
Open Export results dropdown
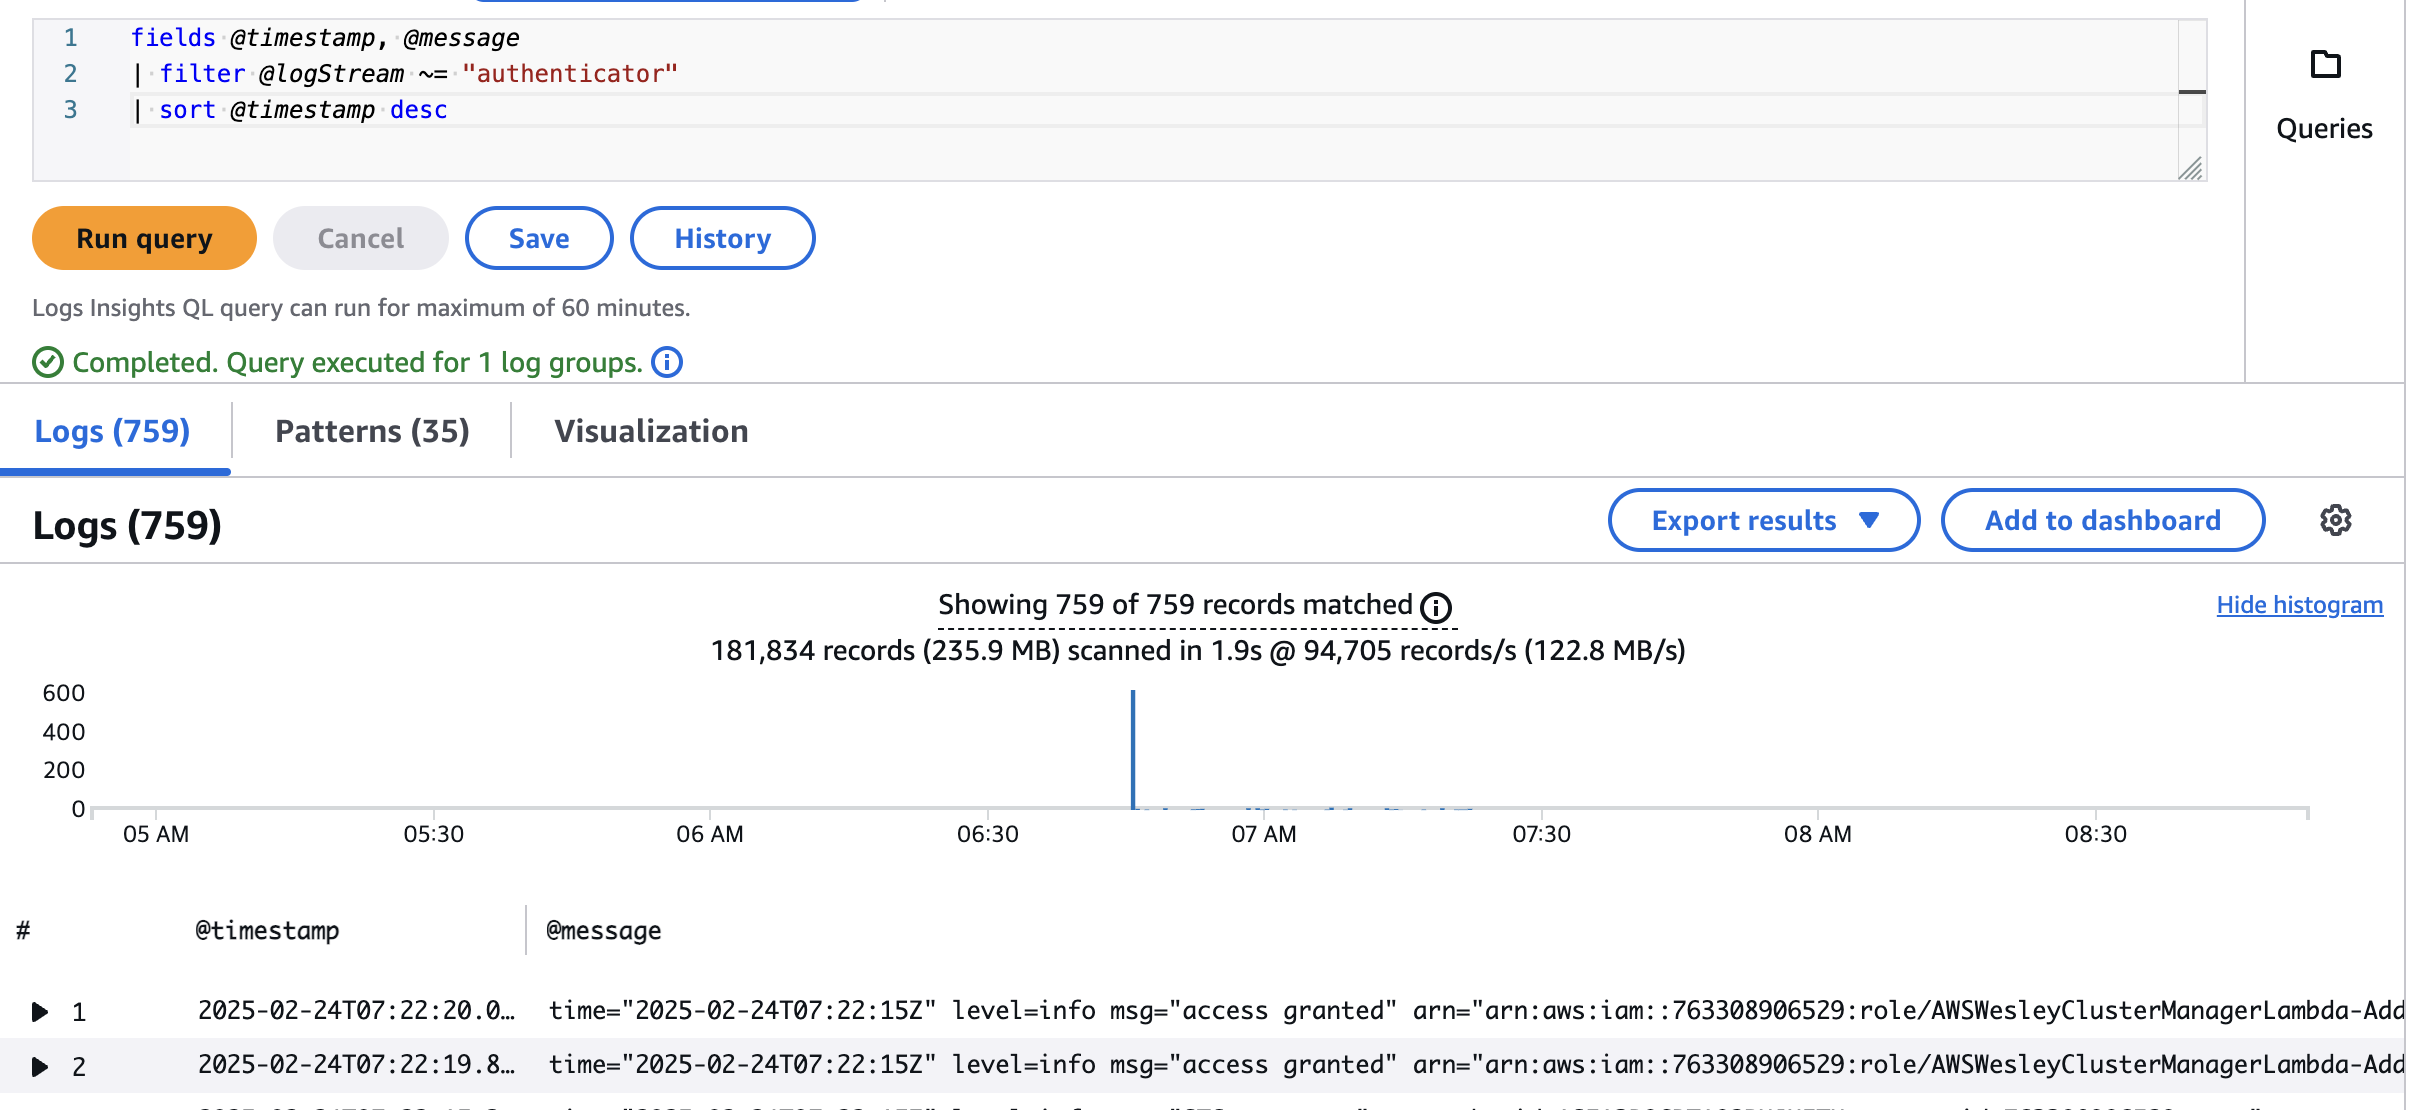click(x=1763, y=520)
